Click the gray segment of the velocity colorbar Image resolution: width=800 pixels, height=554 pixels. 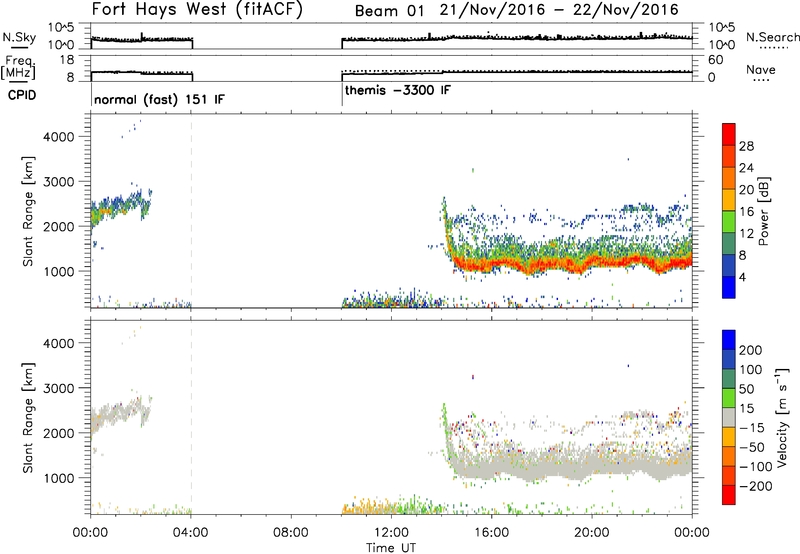(x=729, y=417)
